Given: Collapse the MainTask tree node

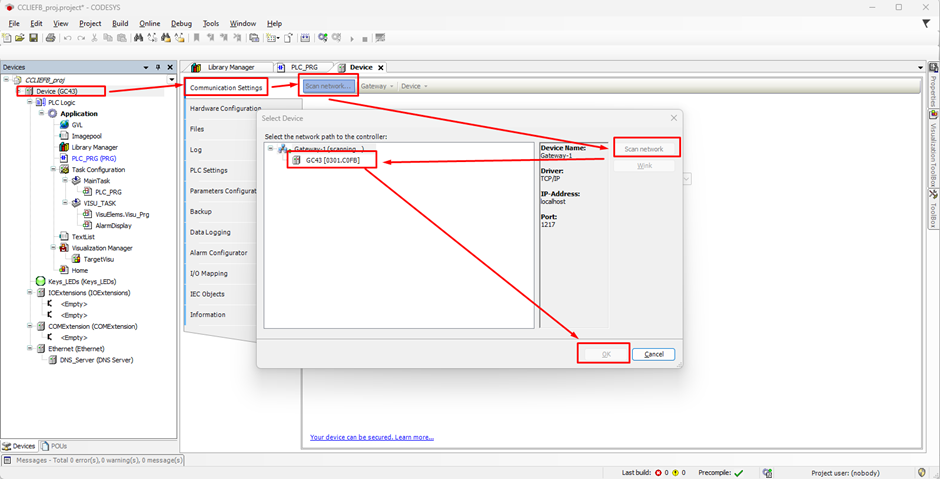Looking at the screenshot, I should point(65,180).
